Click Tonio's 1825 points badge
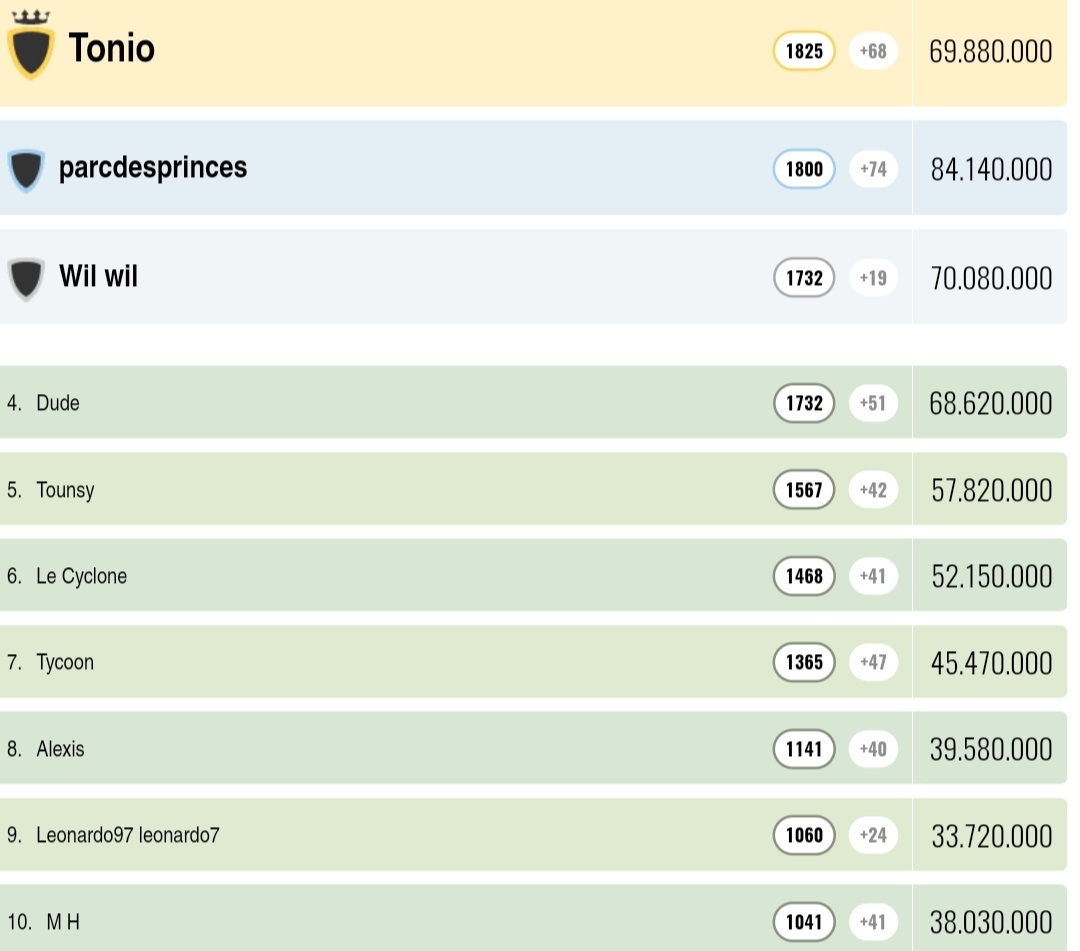Image resolution: width=1080 pixels, height=951 pixels. pyautogui.click(x=804, y=51)
